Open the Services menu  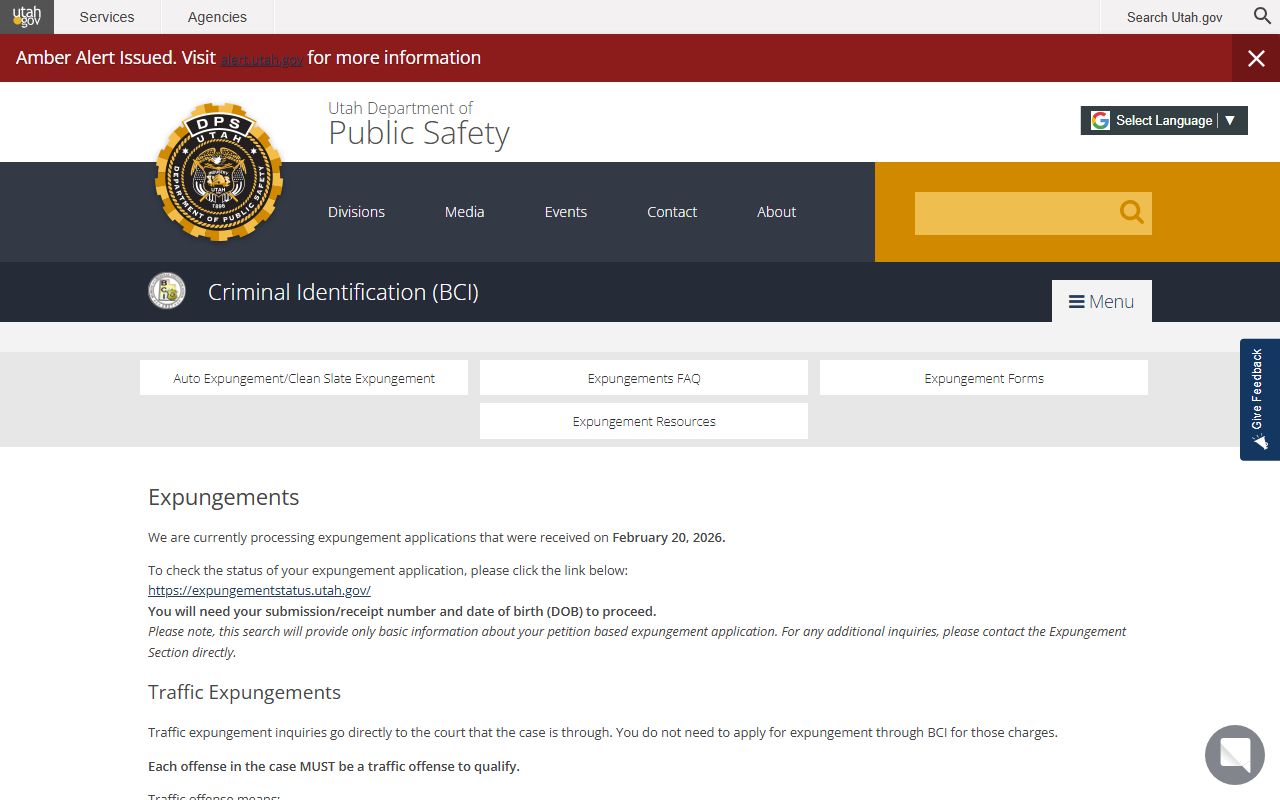(x=107, y=17)
